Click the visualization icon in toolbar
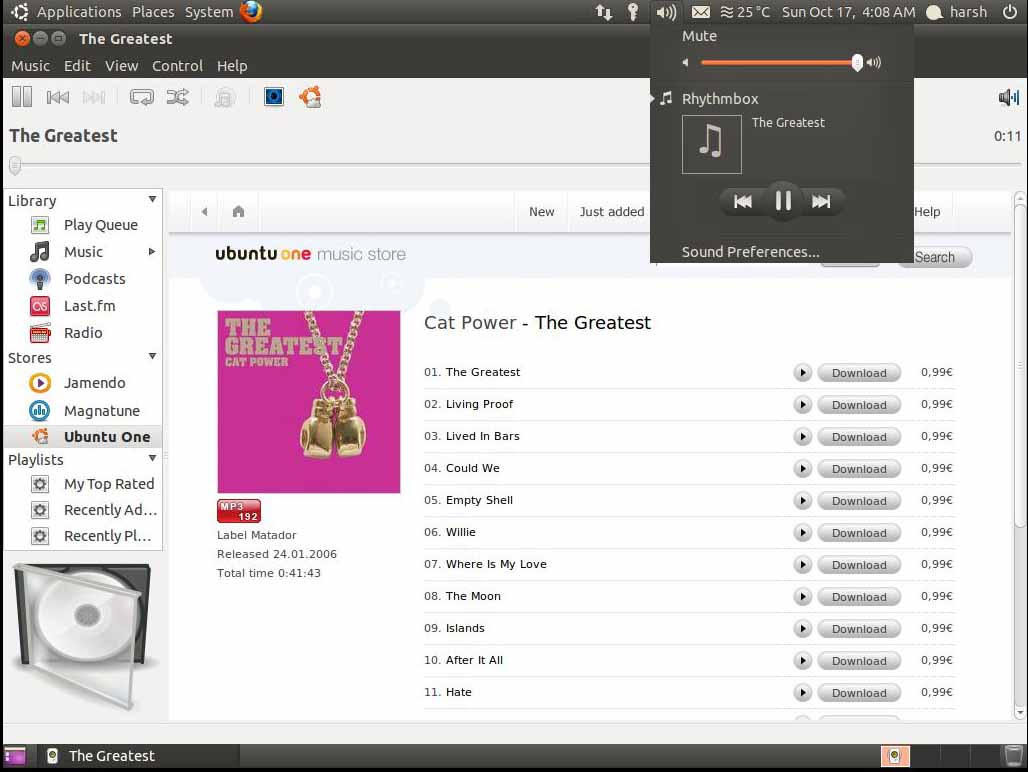The image size is (1028, 772). [273, 97]
